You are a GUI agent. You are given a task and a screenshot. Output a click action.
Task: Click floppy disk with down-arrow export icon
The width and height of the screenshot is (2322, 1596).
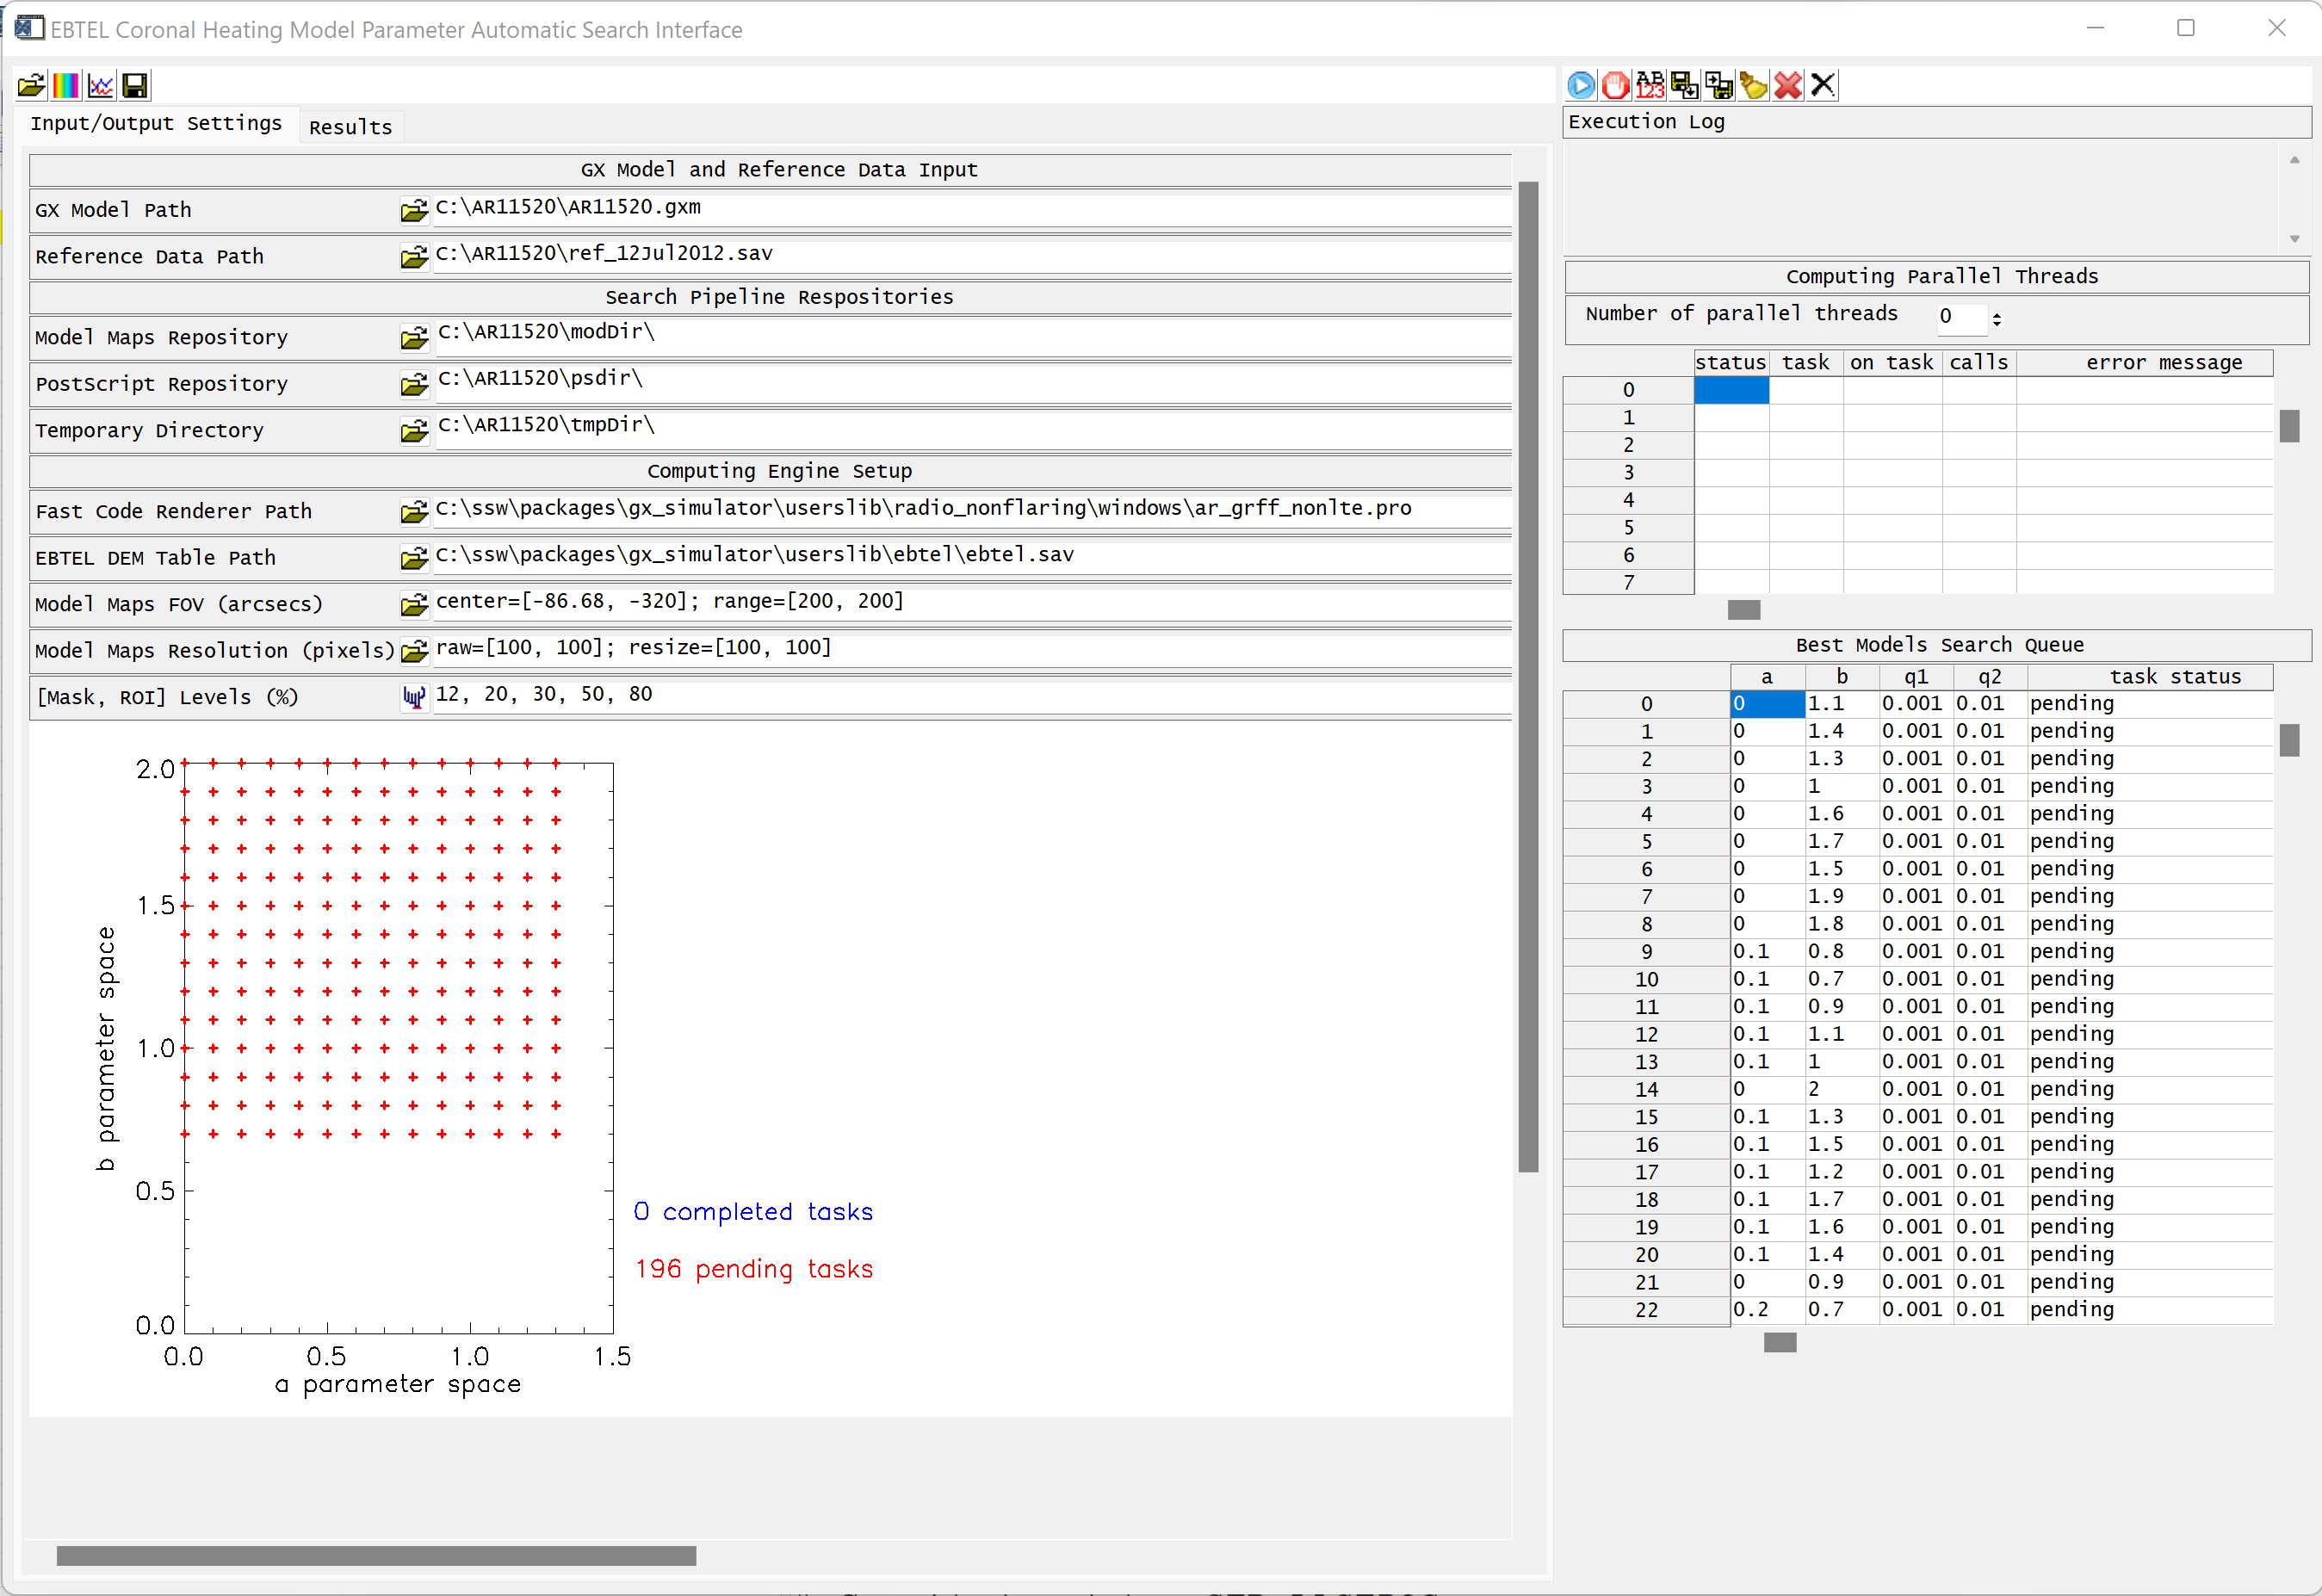[x=1685, y=85]
